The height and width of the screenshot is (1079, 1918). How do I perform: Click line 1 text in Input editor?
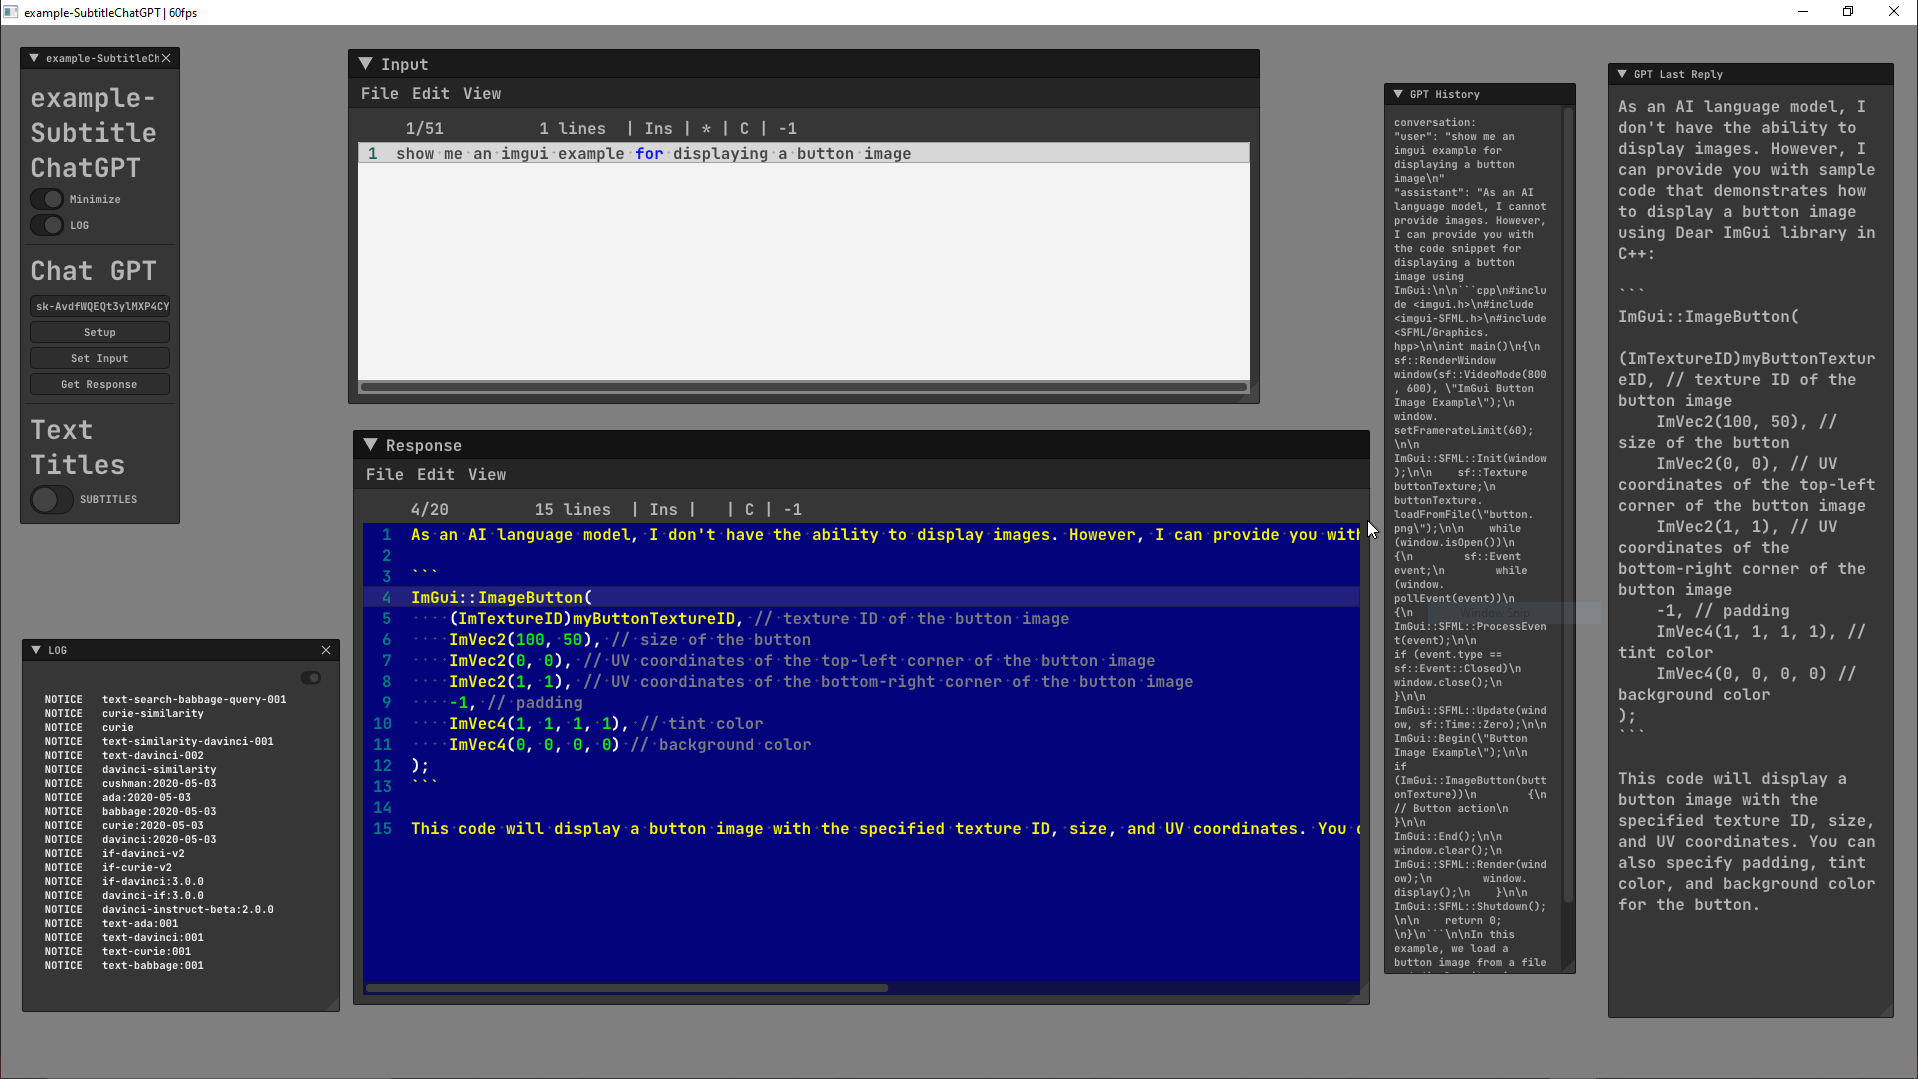tap(653, 153)
